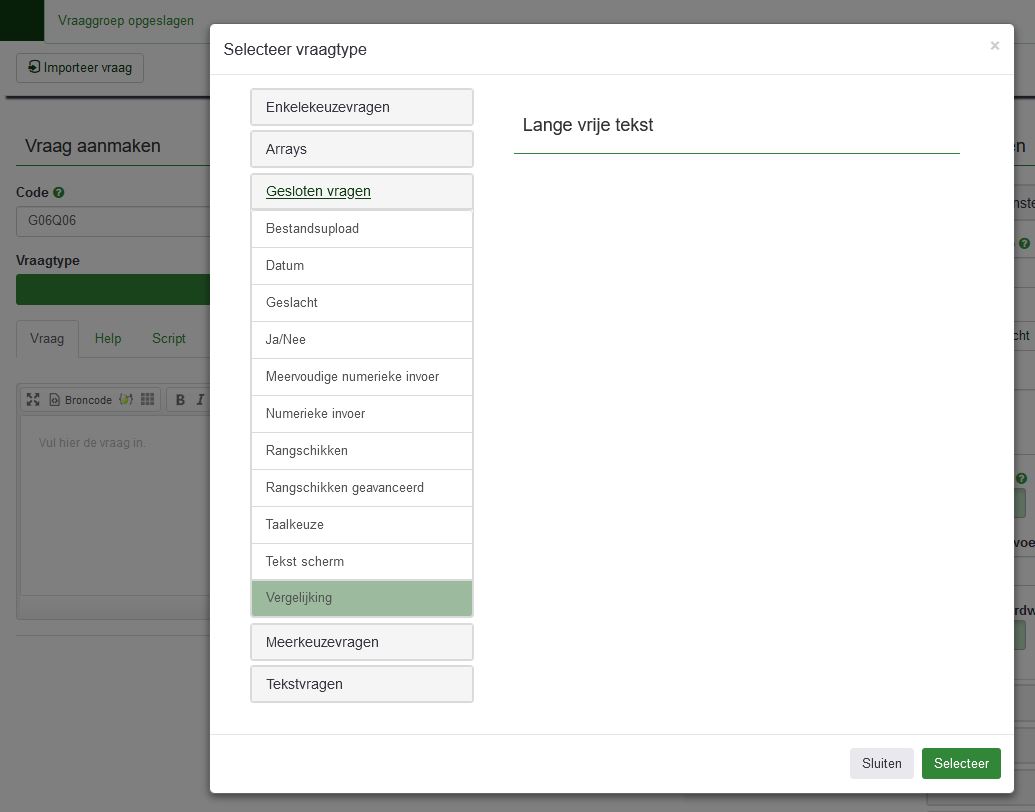Expand the Arrays question group
This screenshot has width=1035, height=812.
[361, 149]
